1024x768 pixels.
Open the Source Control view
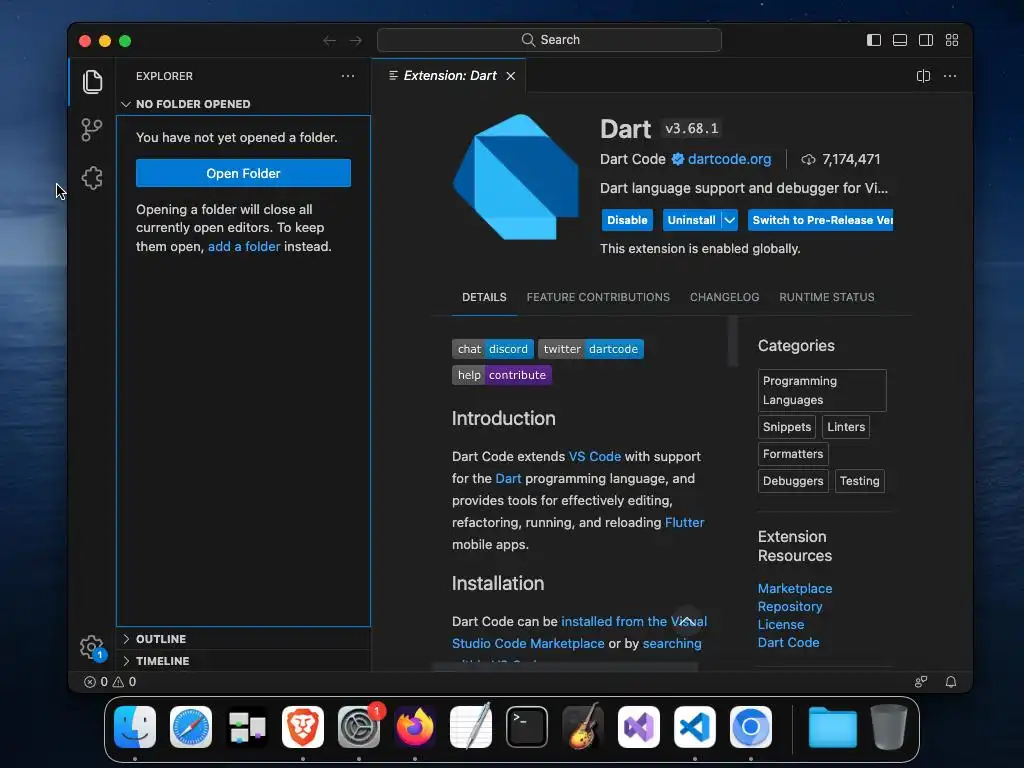(92, 129)
